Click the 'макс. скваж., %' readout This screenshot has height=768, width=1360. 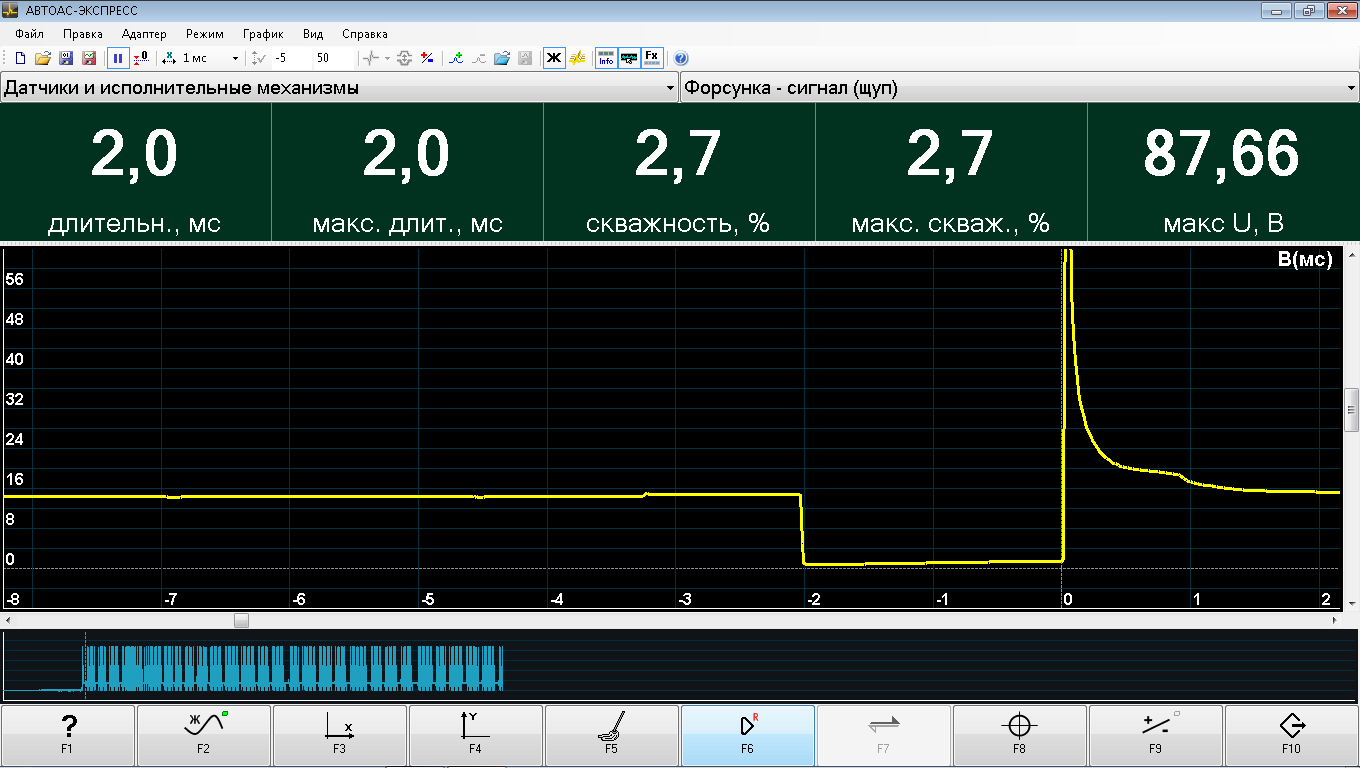tap(951, 172)
